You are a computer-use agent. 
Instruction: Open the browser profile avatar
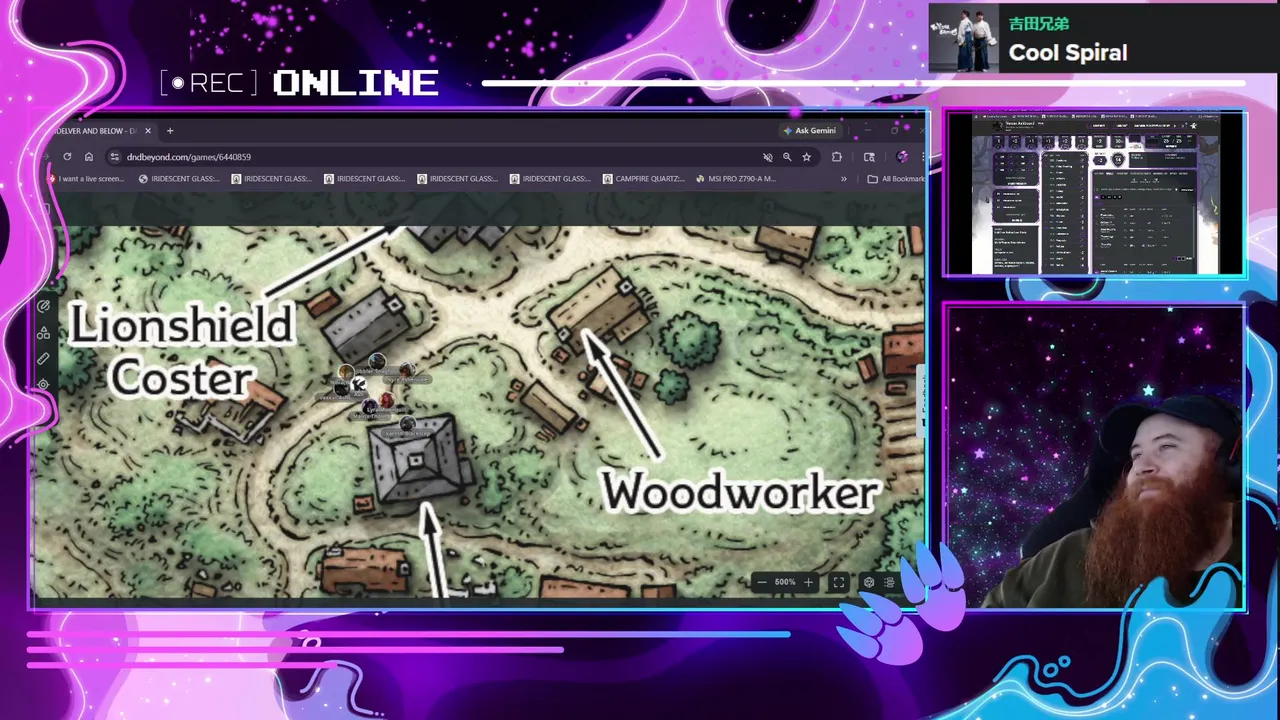click(x=902, y=157)
